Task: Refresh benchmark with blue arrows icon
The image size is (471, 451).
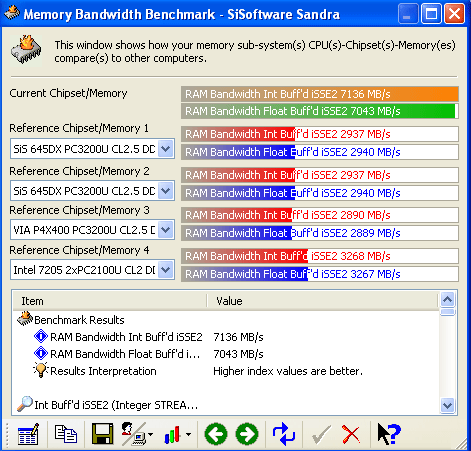Action: point(284,434)
